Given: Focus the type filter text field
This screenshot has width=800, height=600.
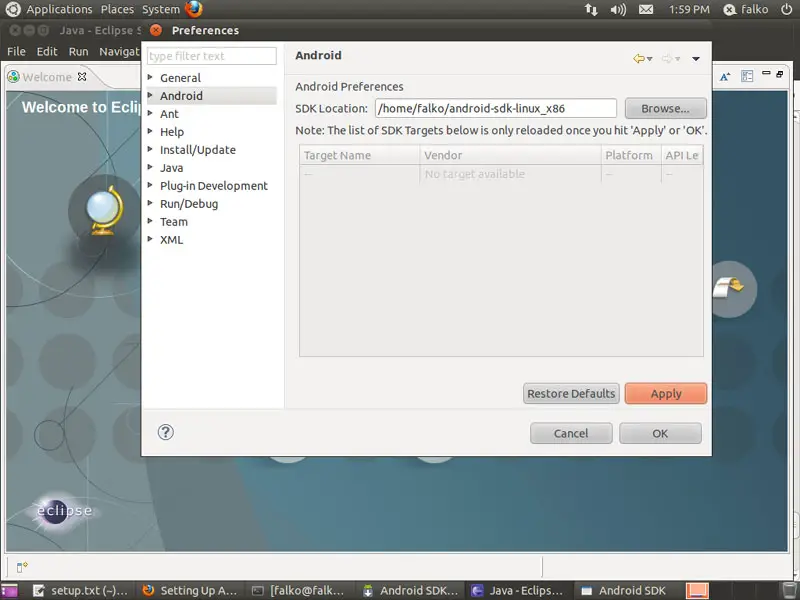Looking at the screenshot, I should click(211, 56).
